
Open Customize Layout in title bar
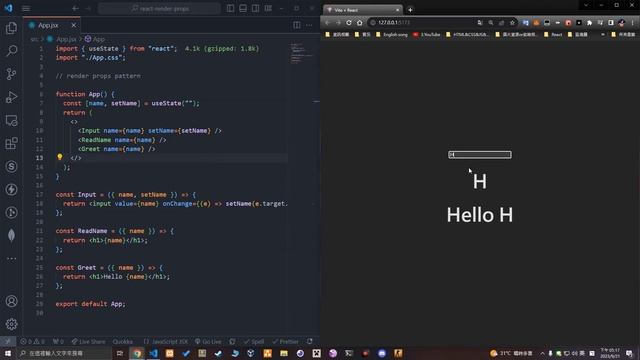point(268,8)
